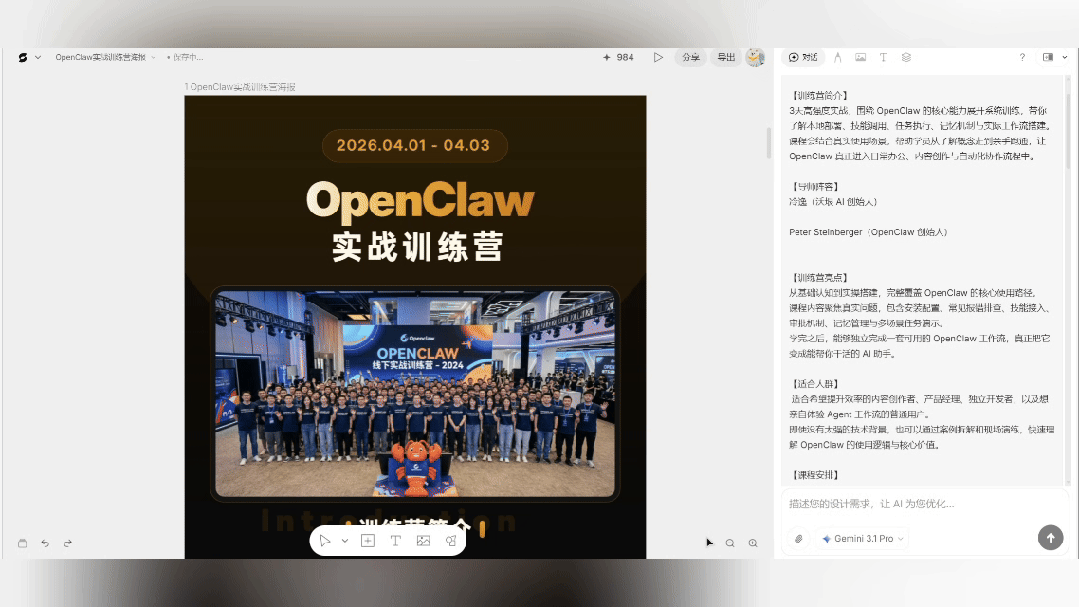Undo the last action
Viewport: 1079px width, 607px height.
[x=45, y=543]
